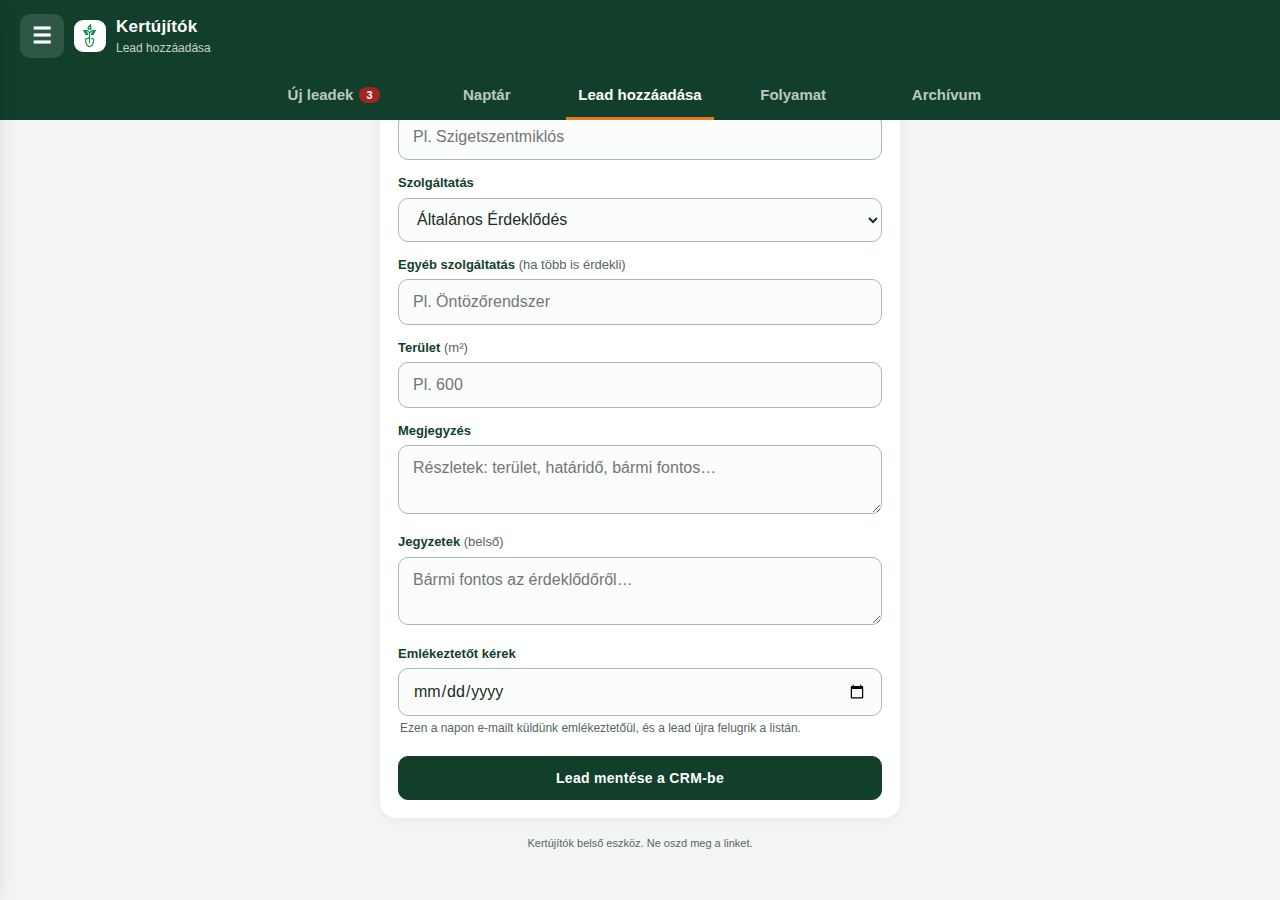Image resolution: width=1280 pixels, height=900 pixels.
Task: Open the Naptár tab
Action: pos(487,96)
